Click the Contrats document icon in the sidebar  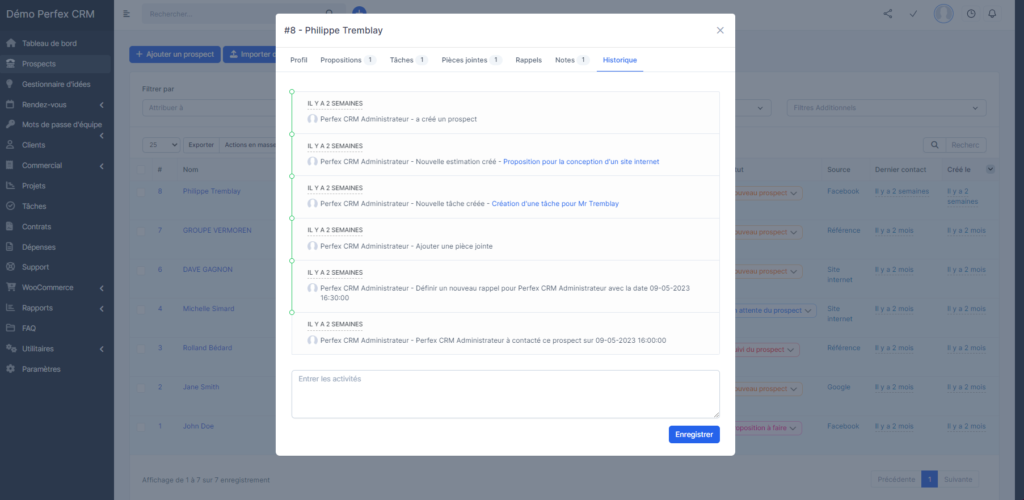[x=10, y=227]
